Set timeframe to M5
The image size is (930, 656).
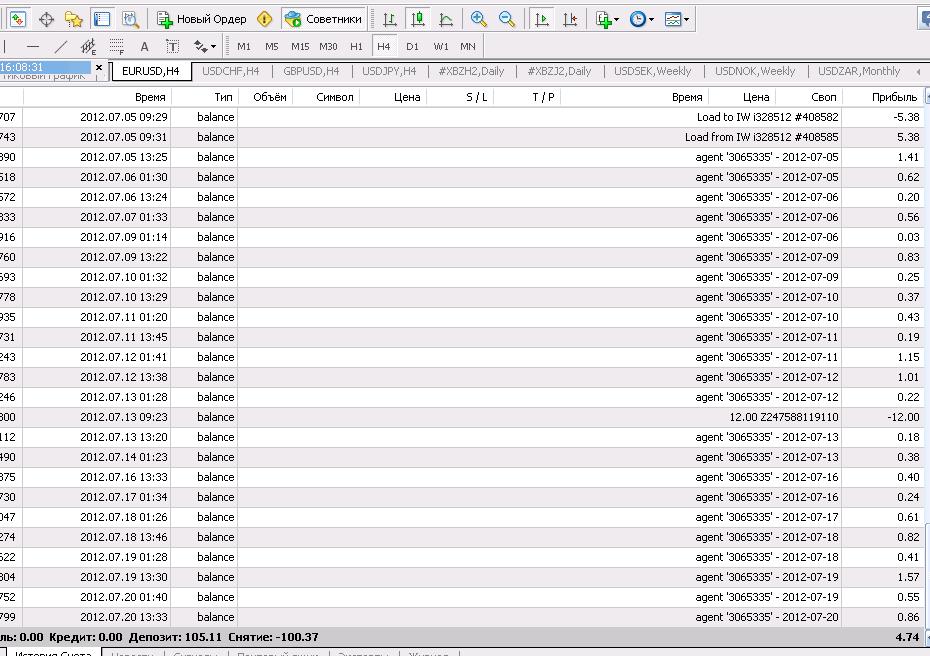point(272,46)
